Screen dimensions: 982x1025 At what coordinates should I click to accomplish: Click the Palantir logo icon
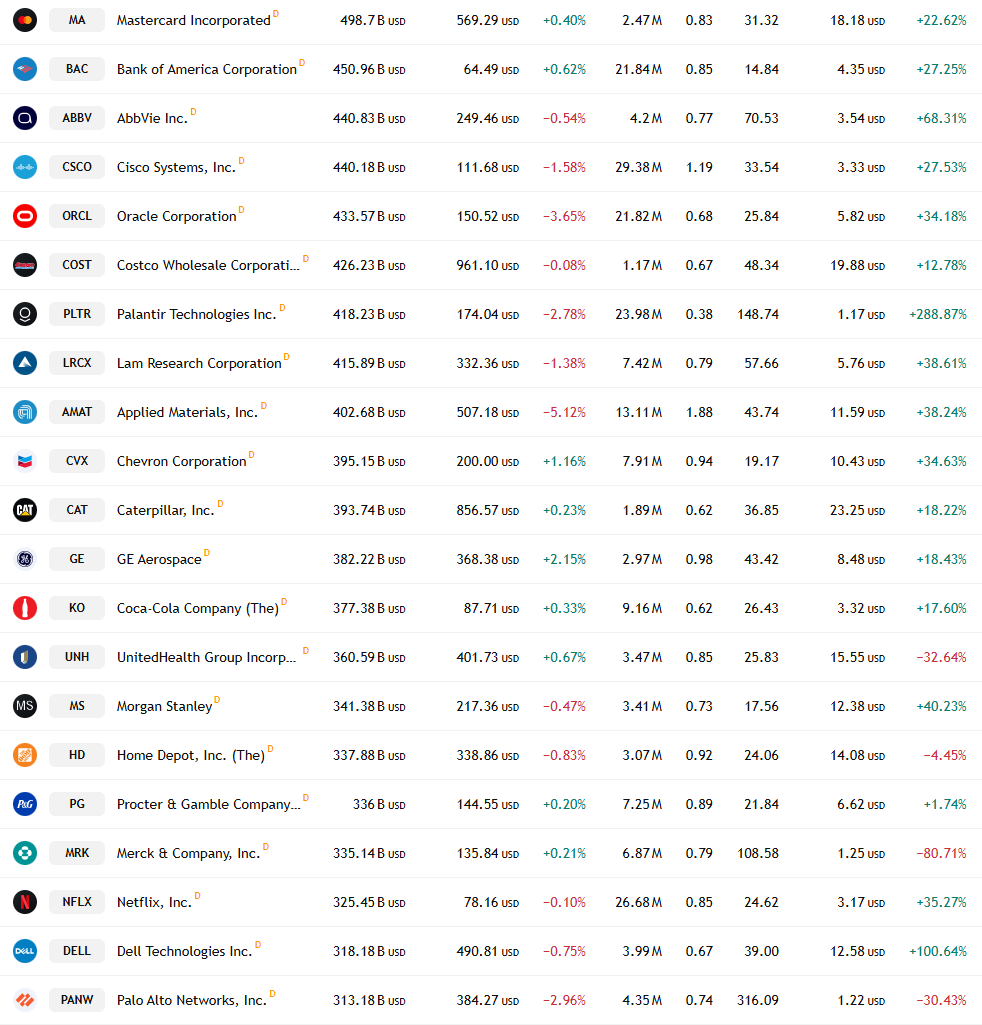(25, 314)
